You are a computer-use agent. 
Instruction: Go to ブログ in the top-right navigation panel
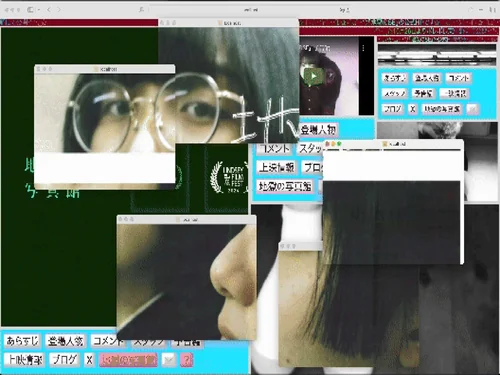click(392, 109)
